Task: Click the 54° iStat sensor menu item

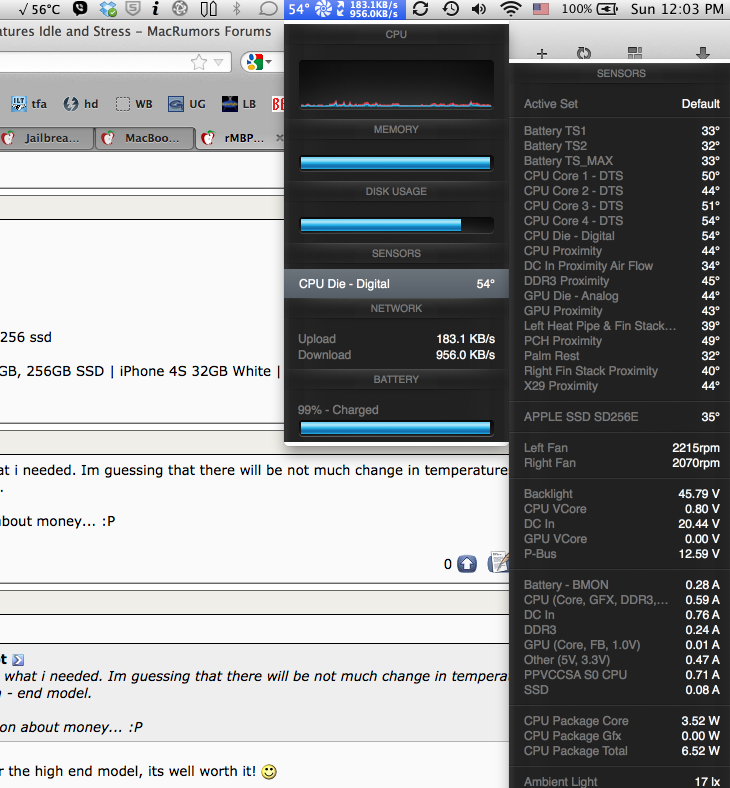Action: (x=298, y=9)
